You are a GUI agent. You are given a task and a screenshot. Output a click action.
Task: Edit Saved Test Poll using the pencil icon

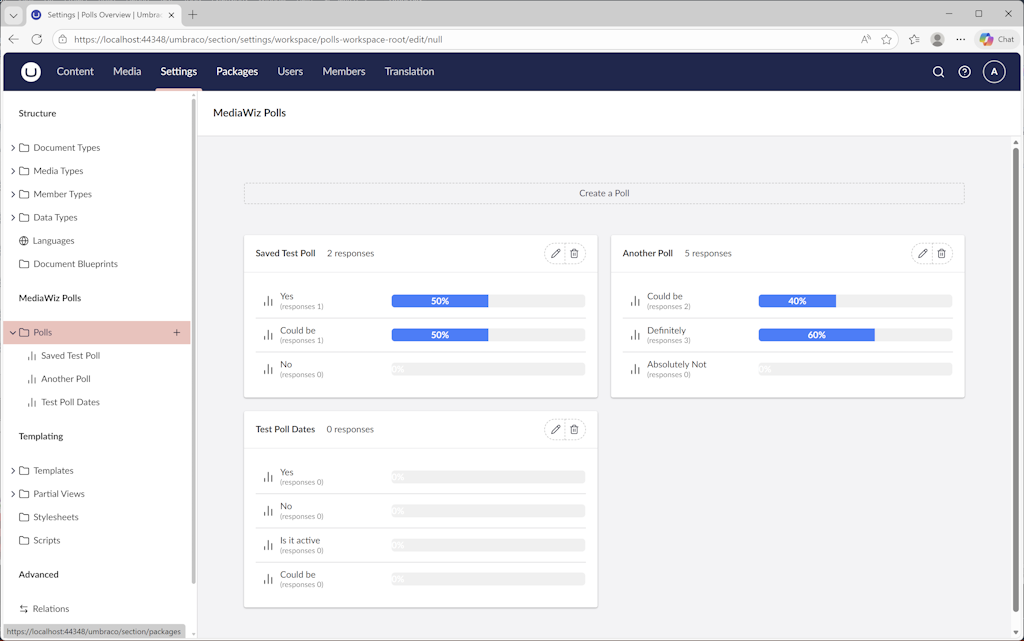[x=555, y=253]
